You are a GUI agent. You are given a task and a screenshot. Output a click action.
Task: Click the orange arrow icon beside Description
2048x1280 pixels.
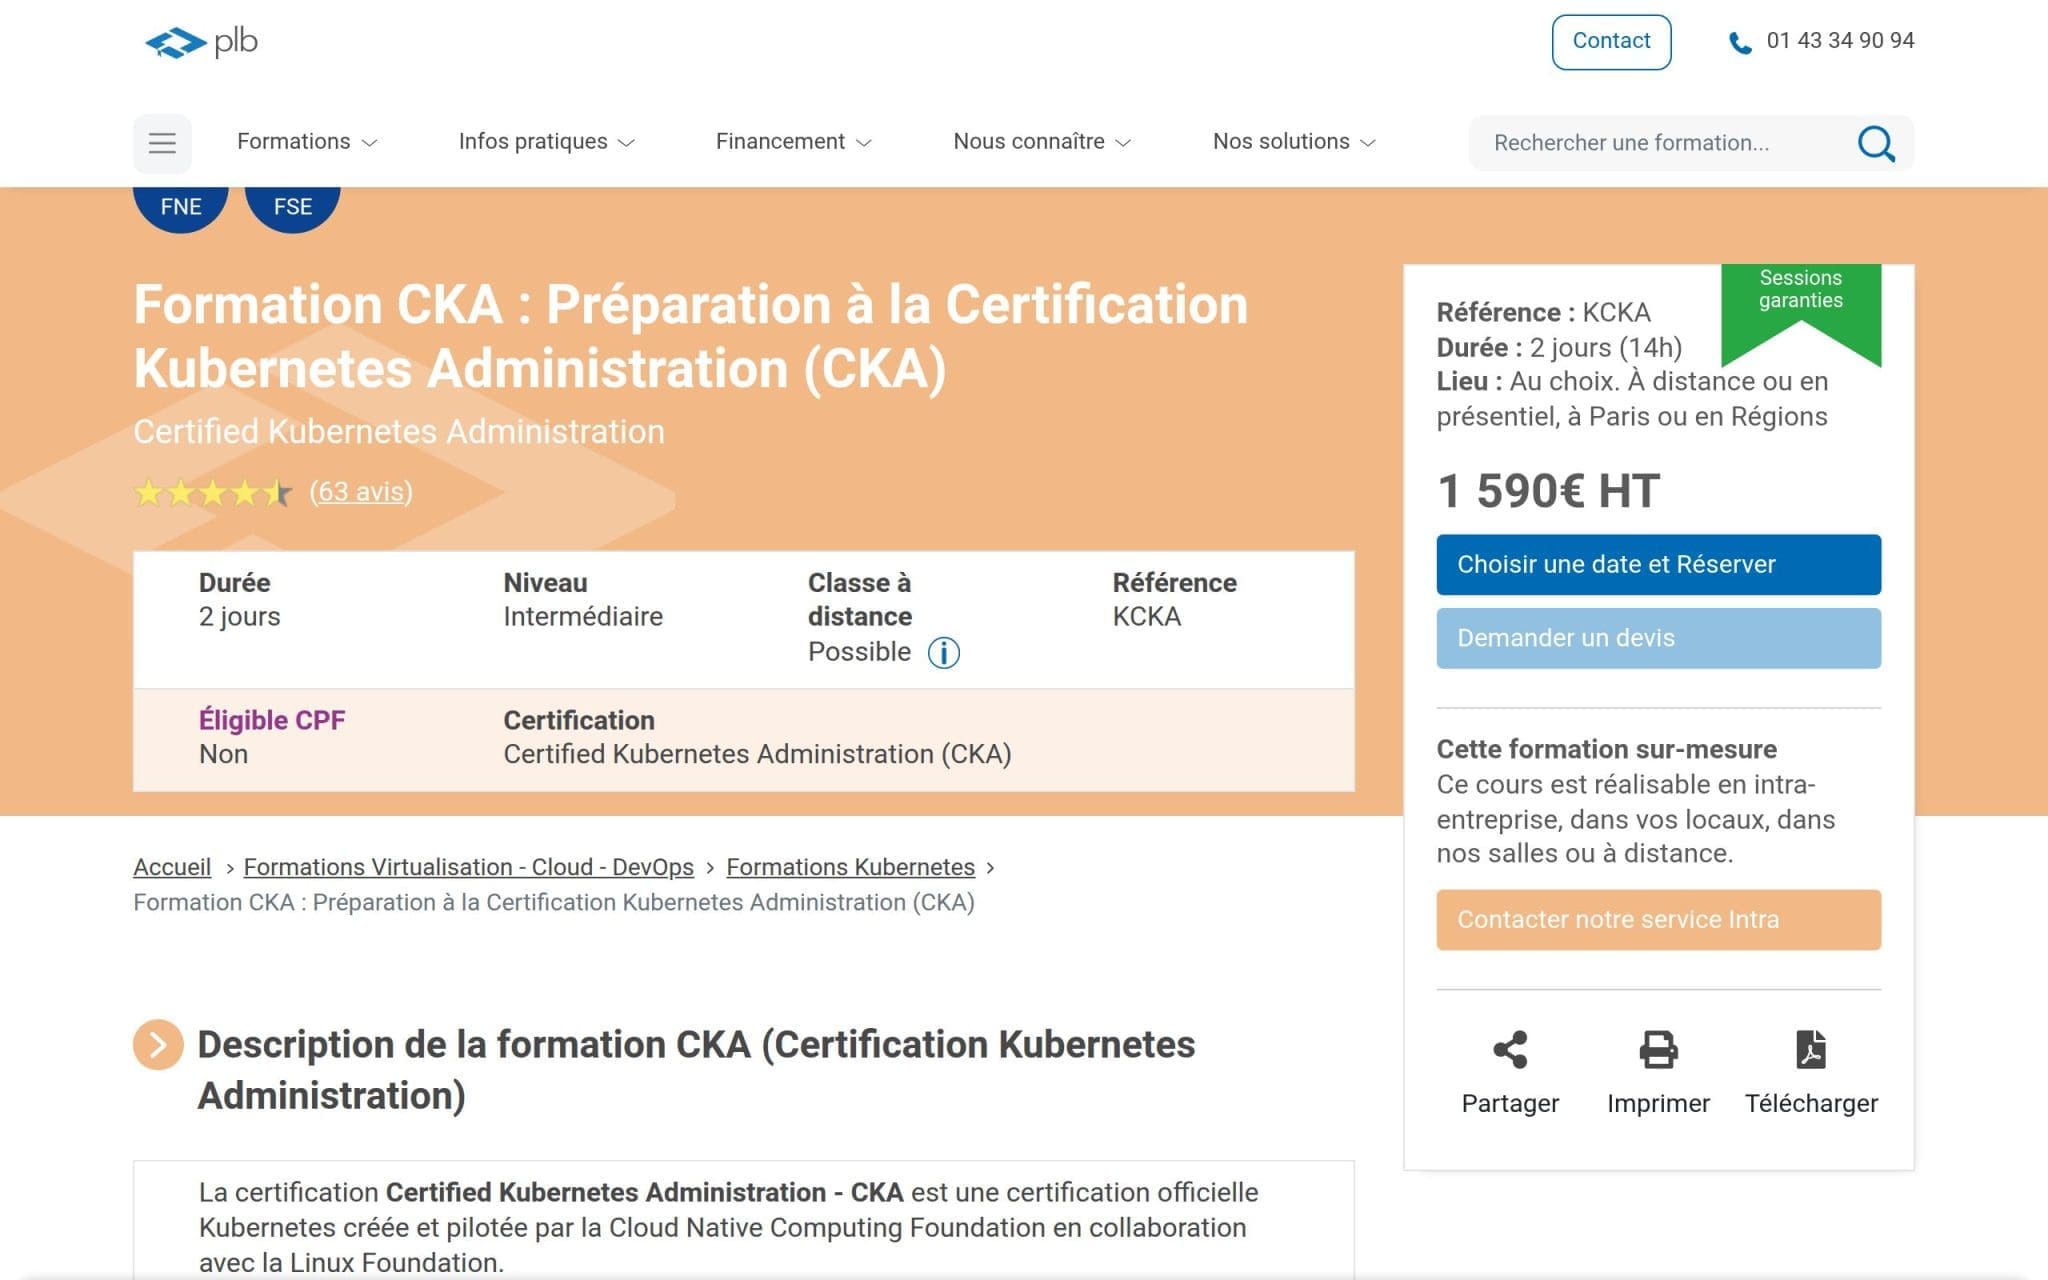[x=158, y=1045]
